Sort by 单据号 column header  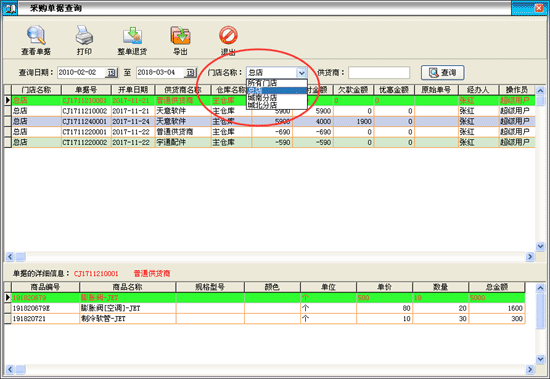tap(86, 90)
